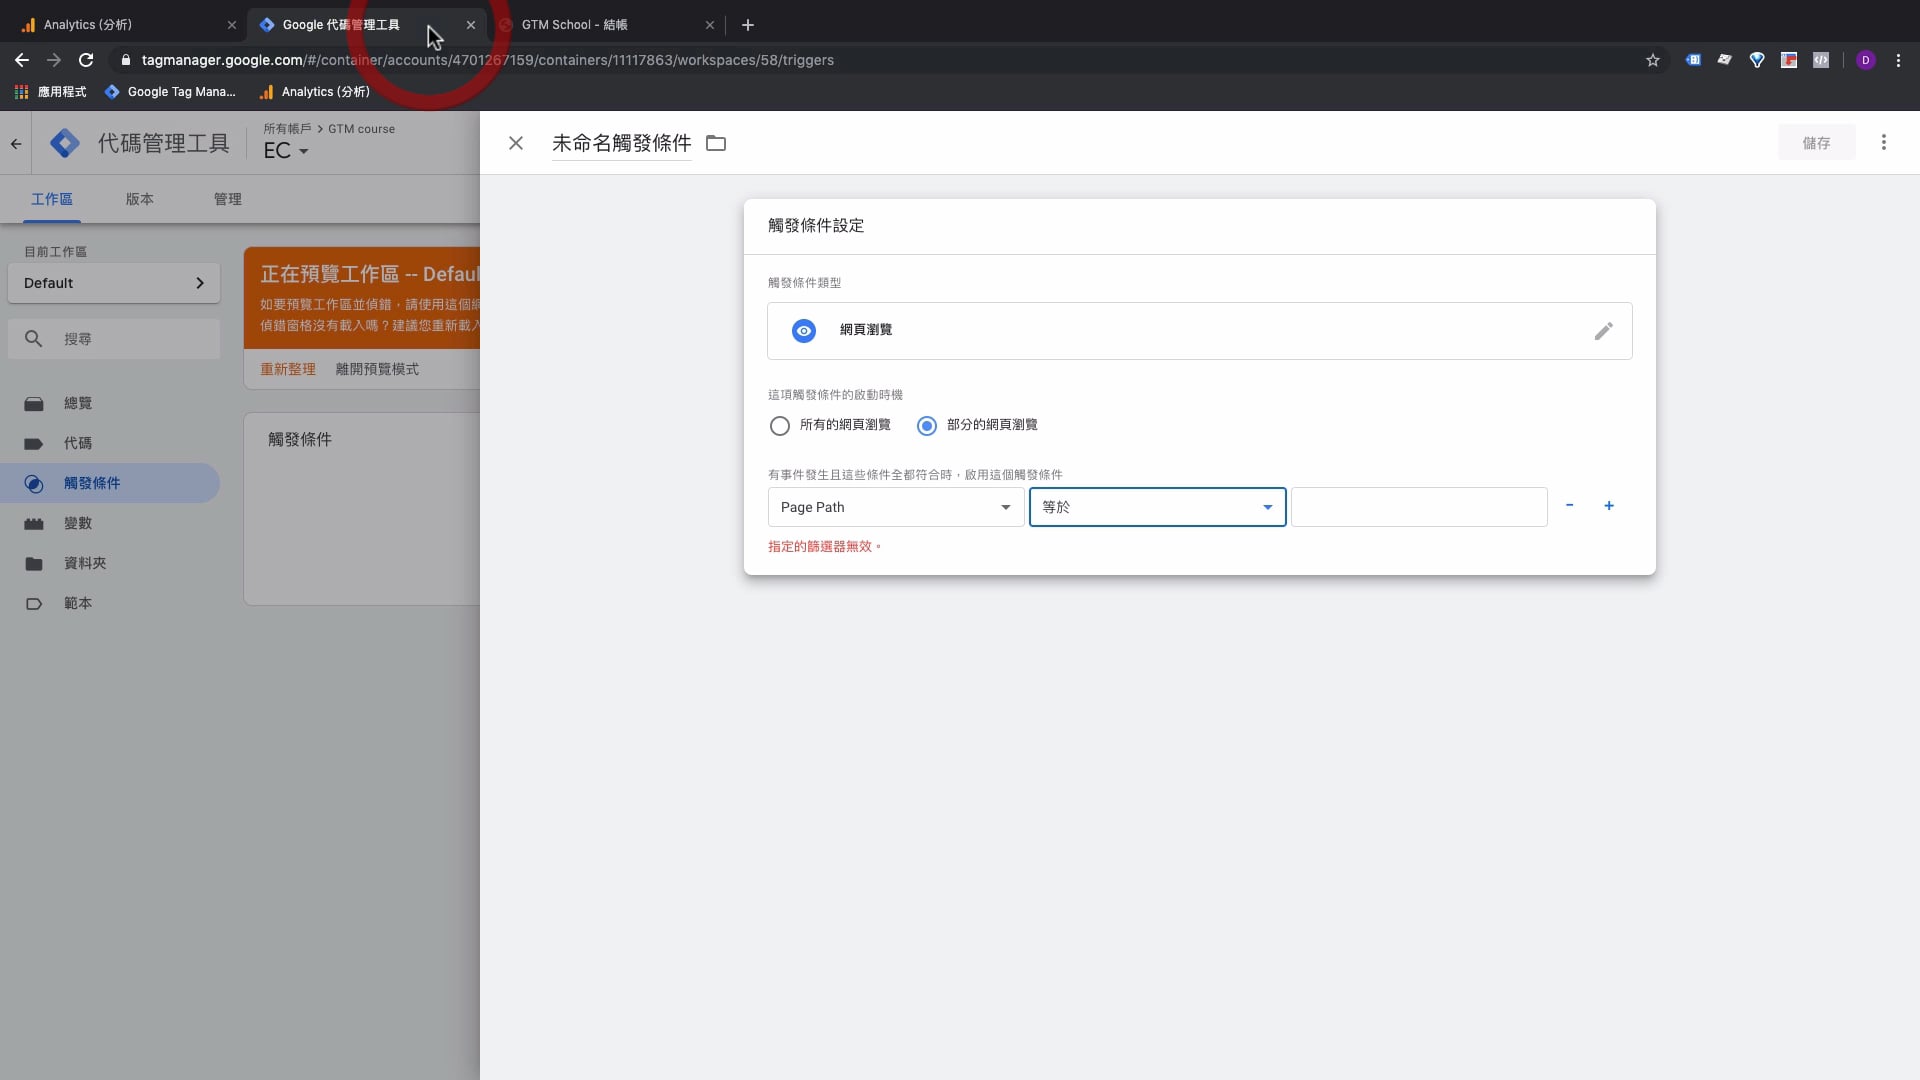Image resolution: width=1920 pixels, height=1080 pixels.
Task: Open the three-dot more options menu
Action: point(1884,143)
